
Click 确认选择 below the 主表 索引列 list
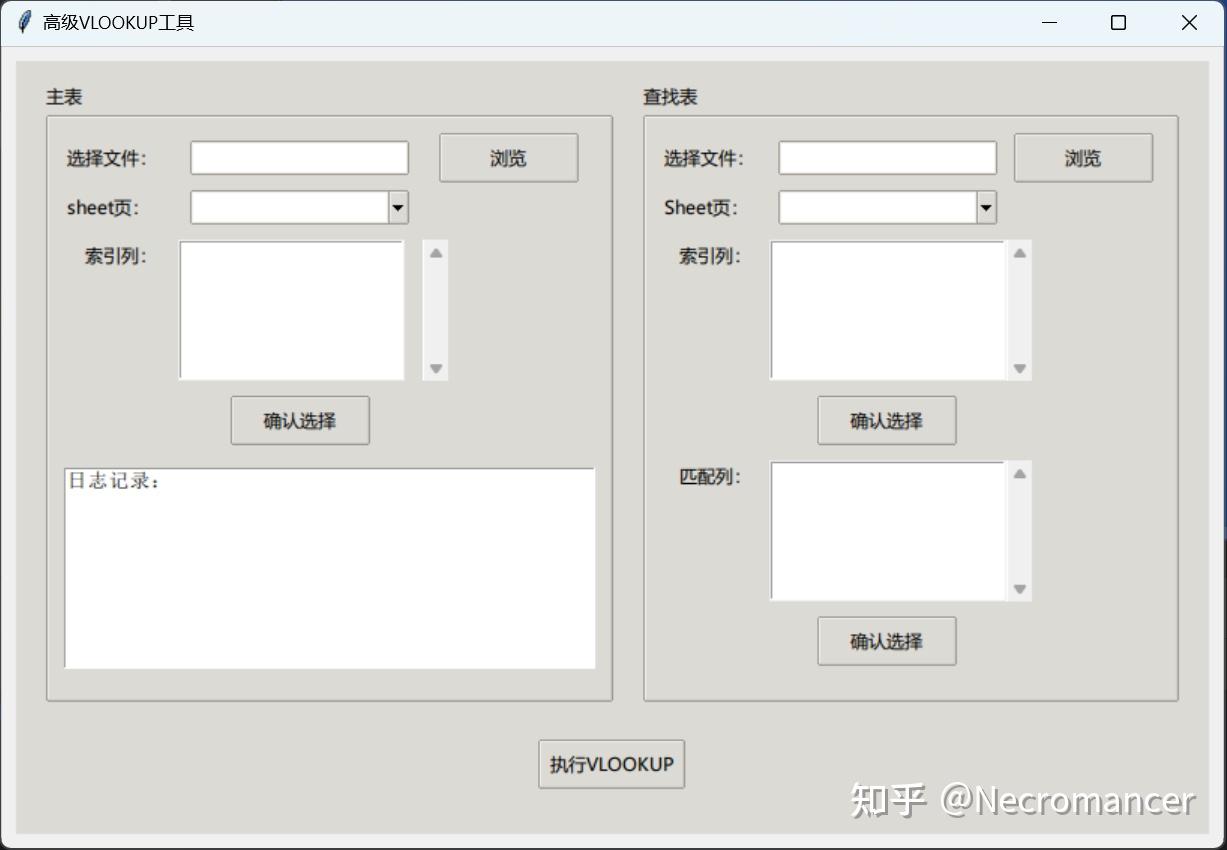(x=299, y=420)
